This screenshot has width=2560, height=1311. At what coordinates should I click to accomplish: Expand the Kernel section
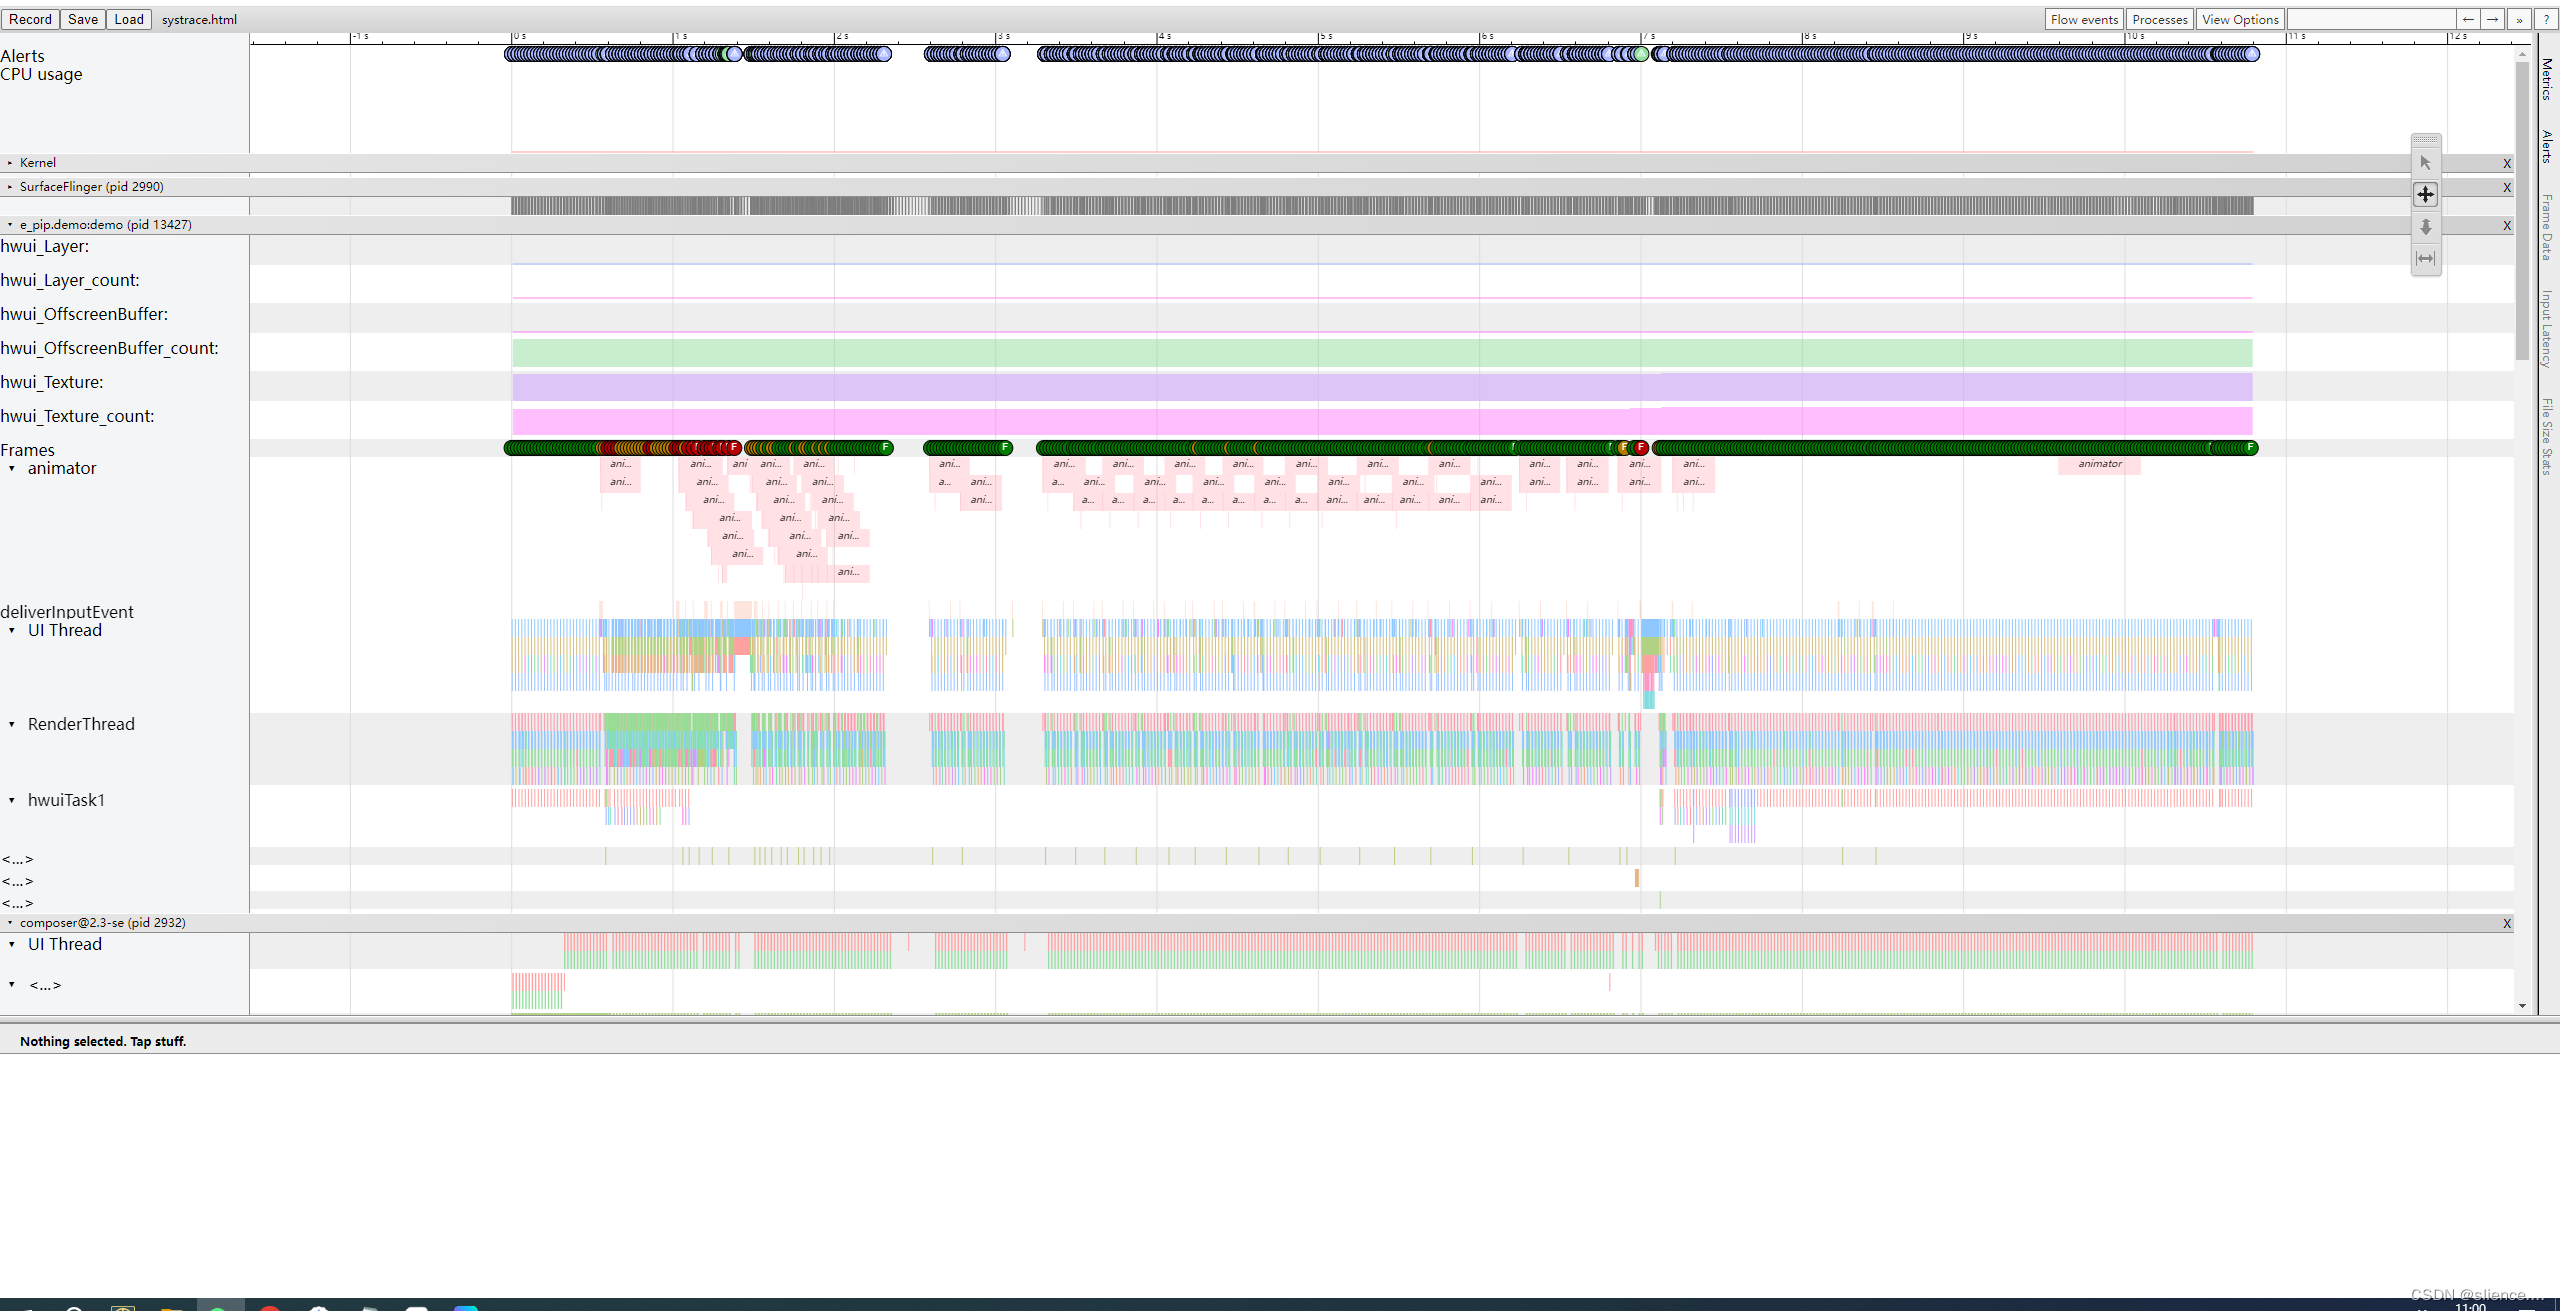pyautogui.click(x=10, y=162)
